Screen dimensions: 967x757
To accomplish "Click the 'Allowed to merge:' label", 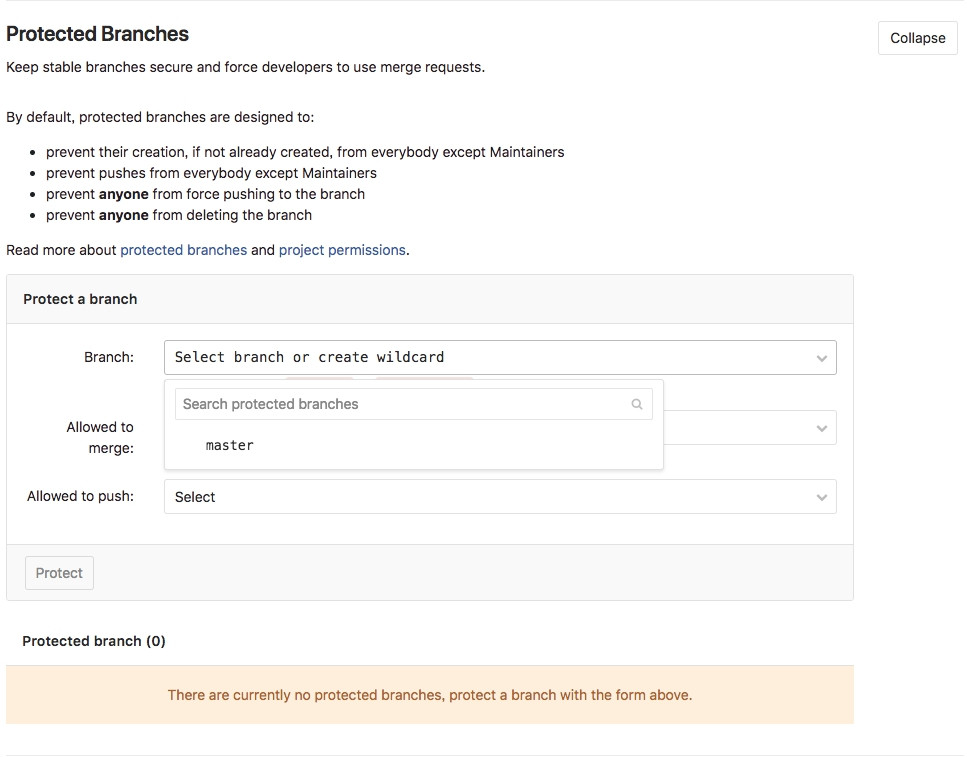I will [x=100, y=437].
